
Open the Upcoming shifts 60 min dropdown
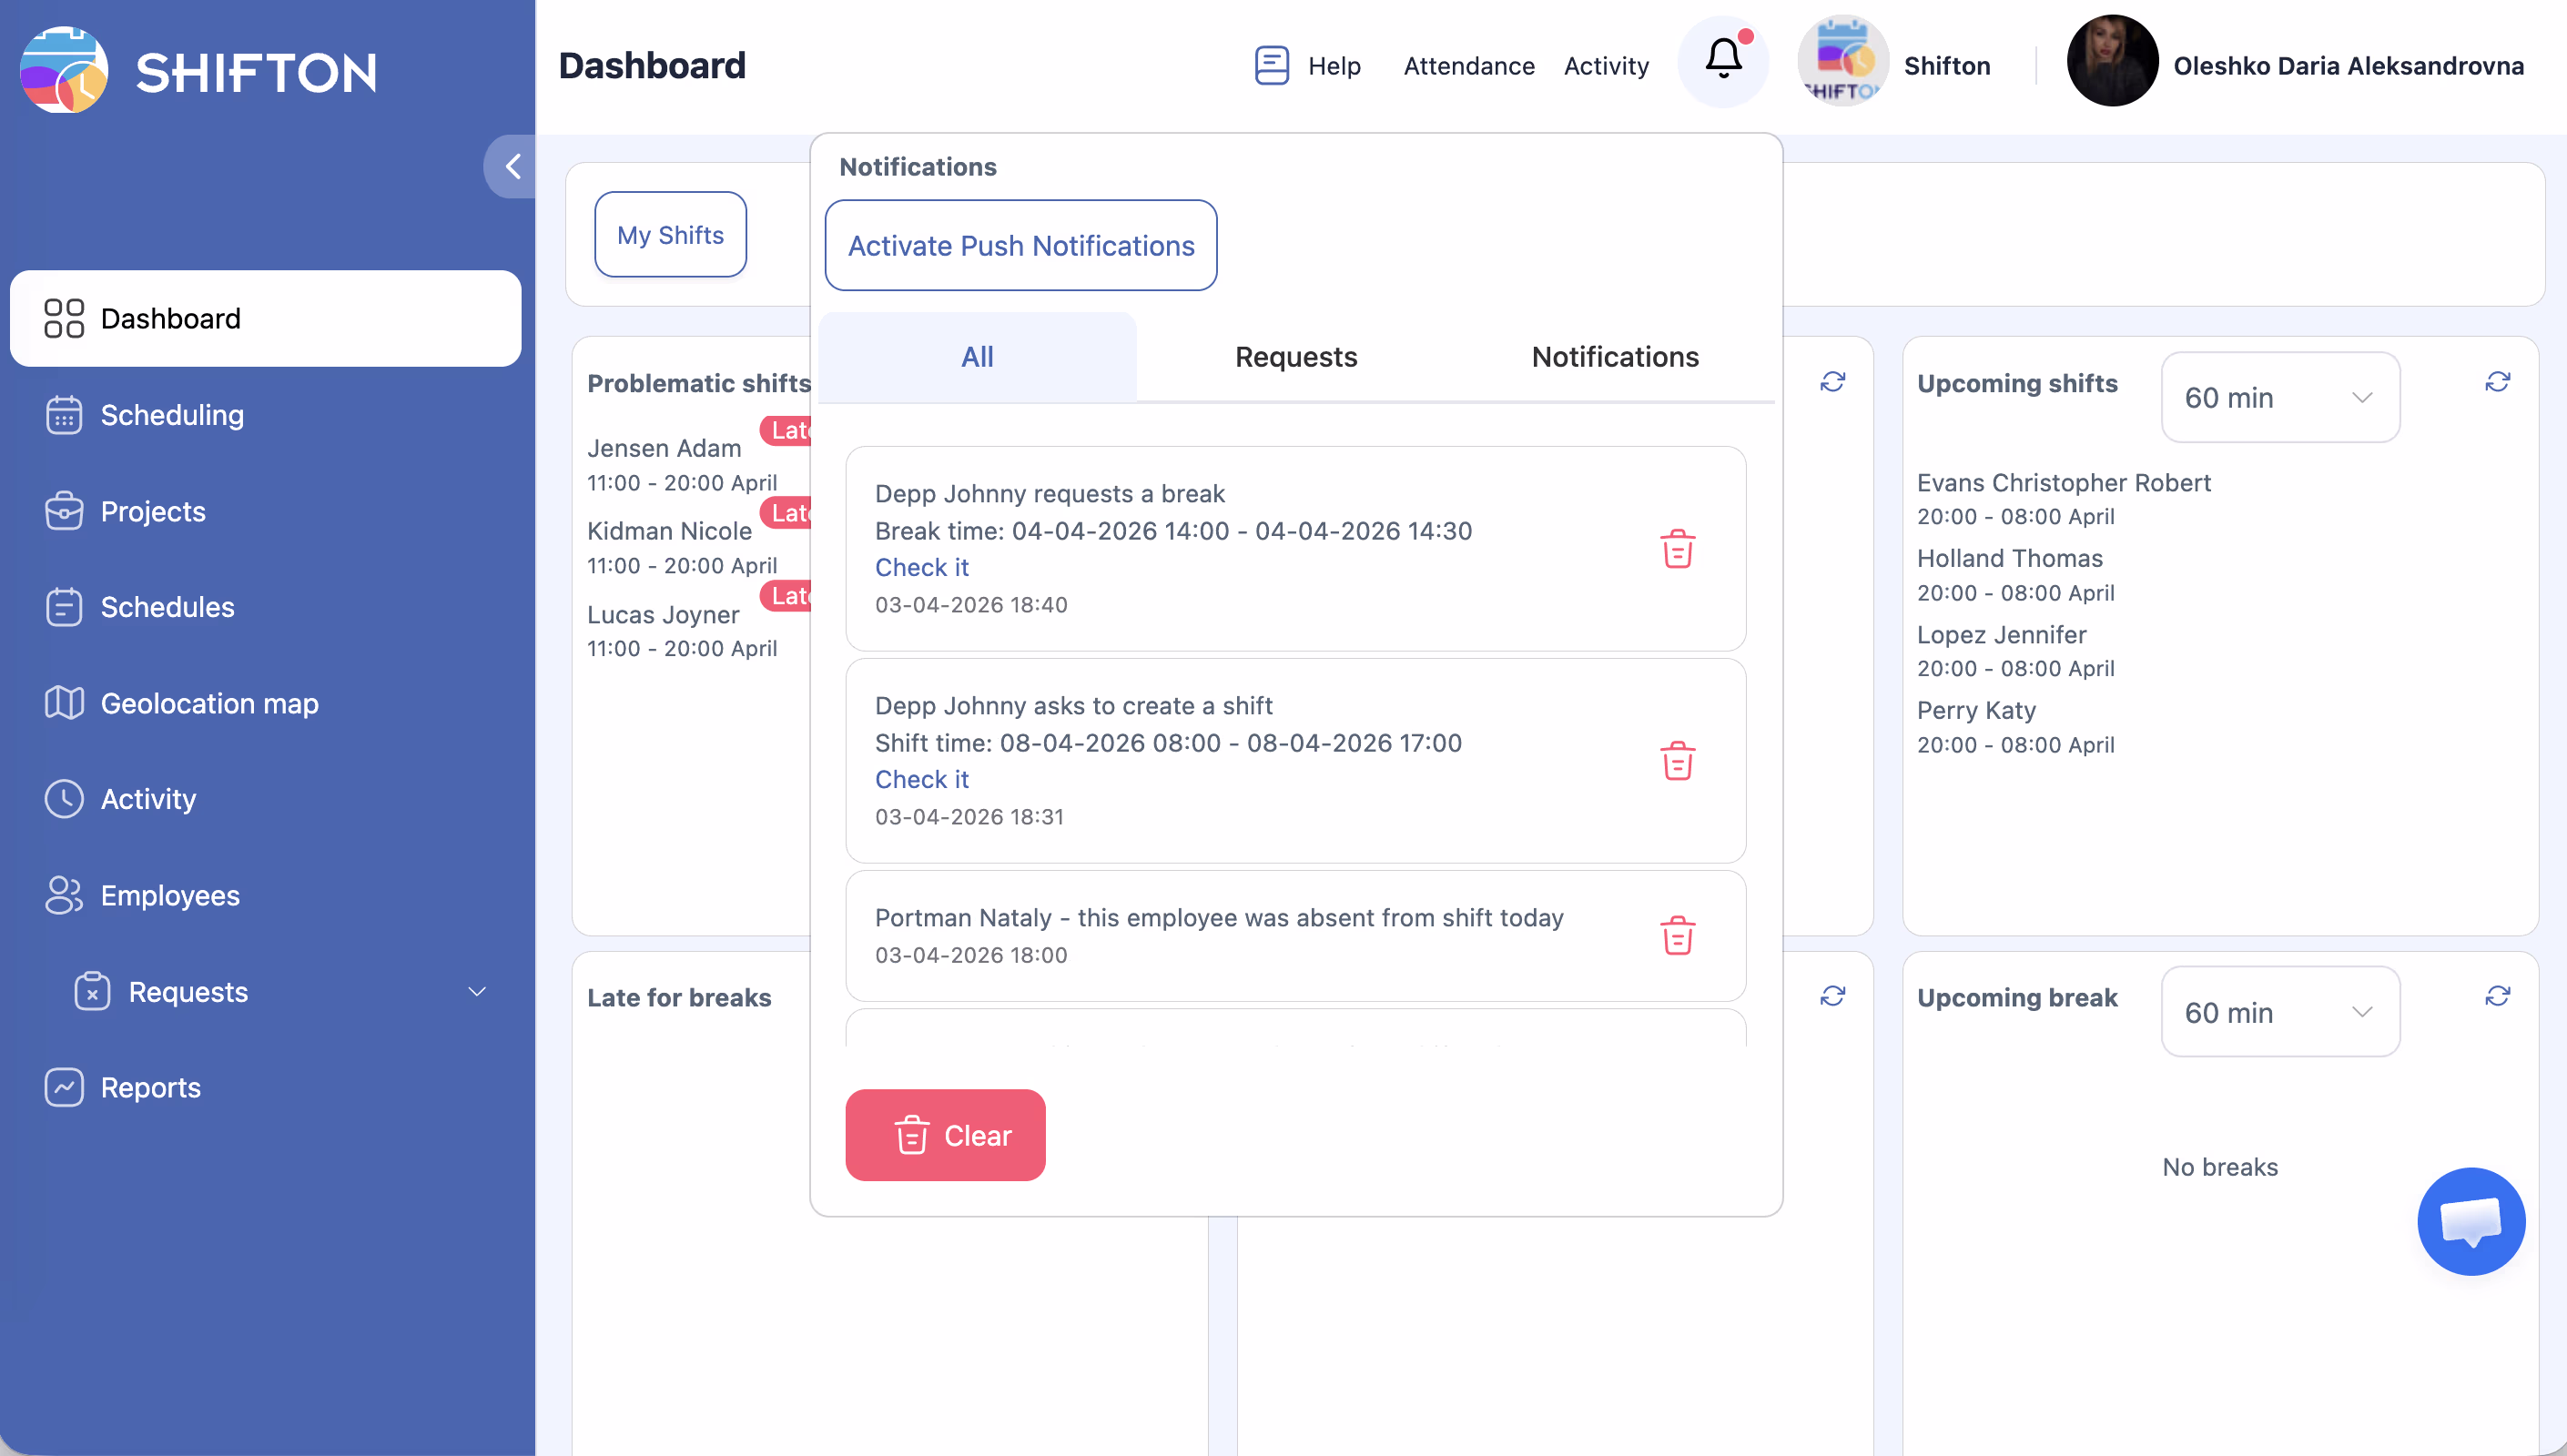pos(2280,398)
